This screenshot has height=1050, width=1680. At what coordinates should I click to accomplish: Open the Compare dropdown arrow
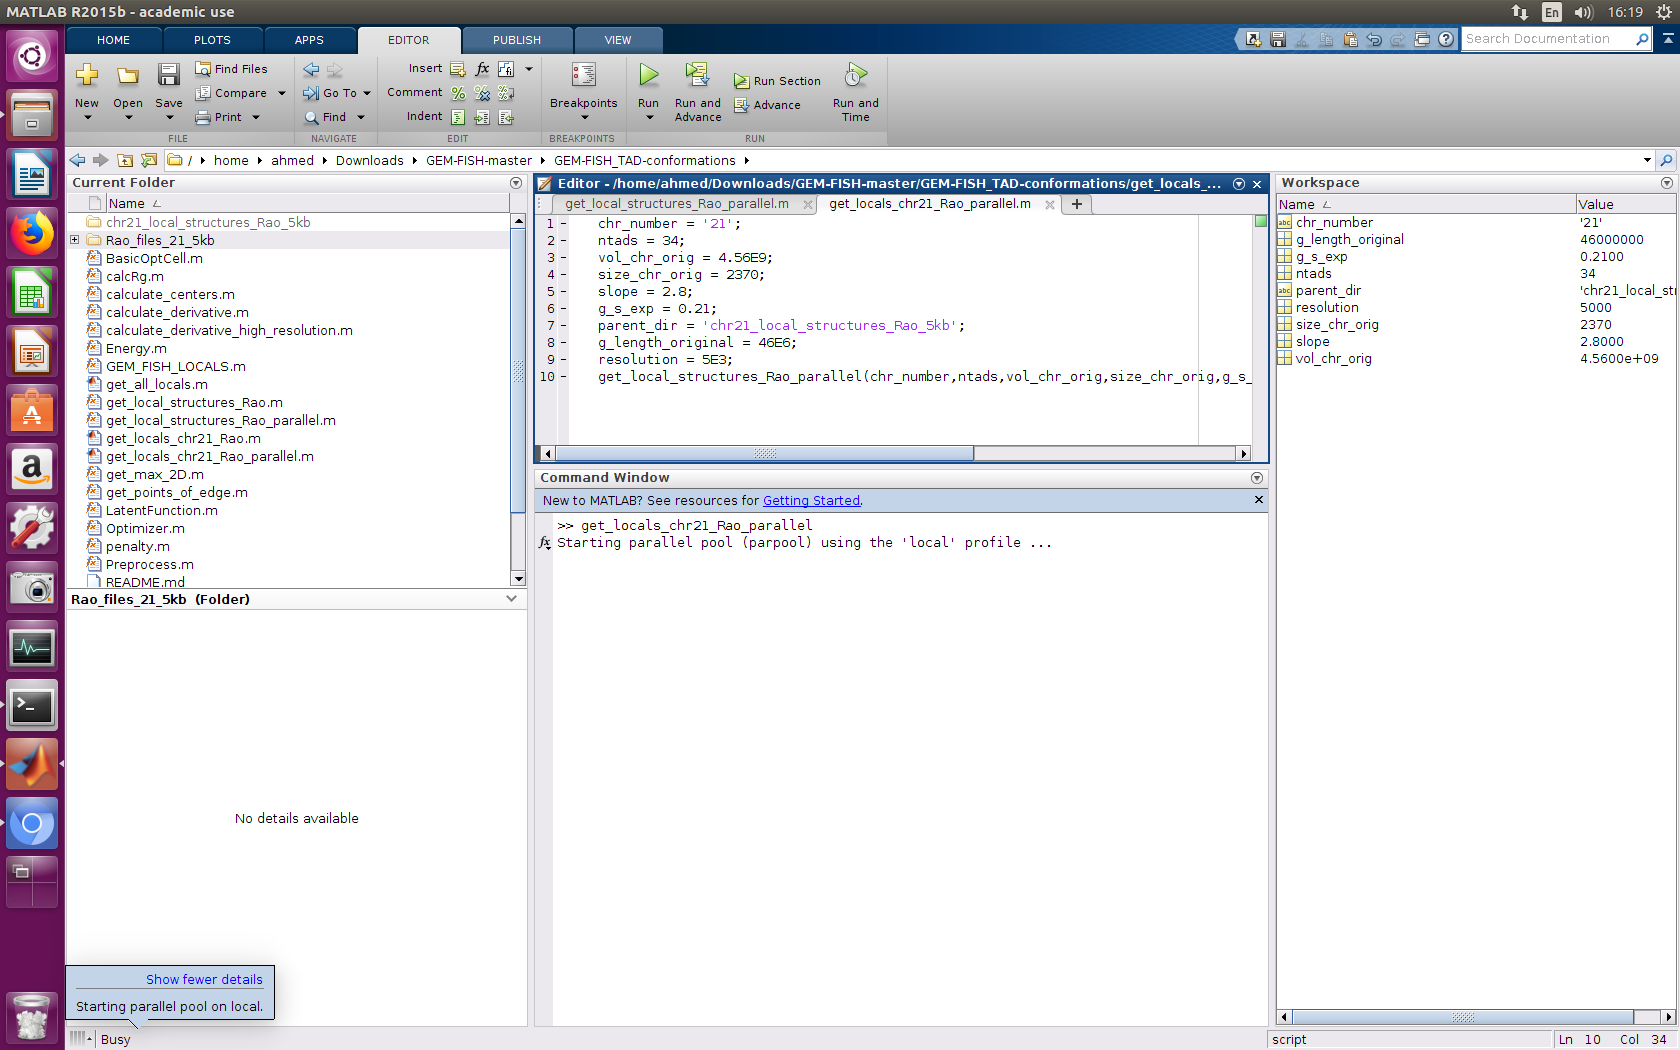281,93
